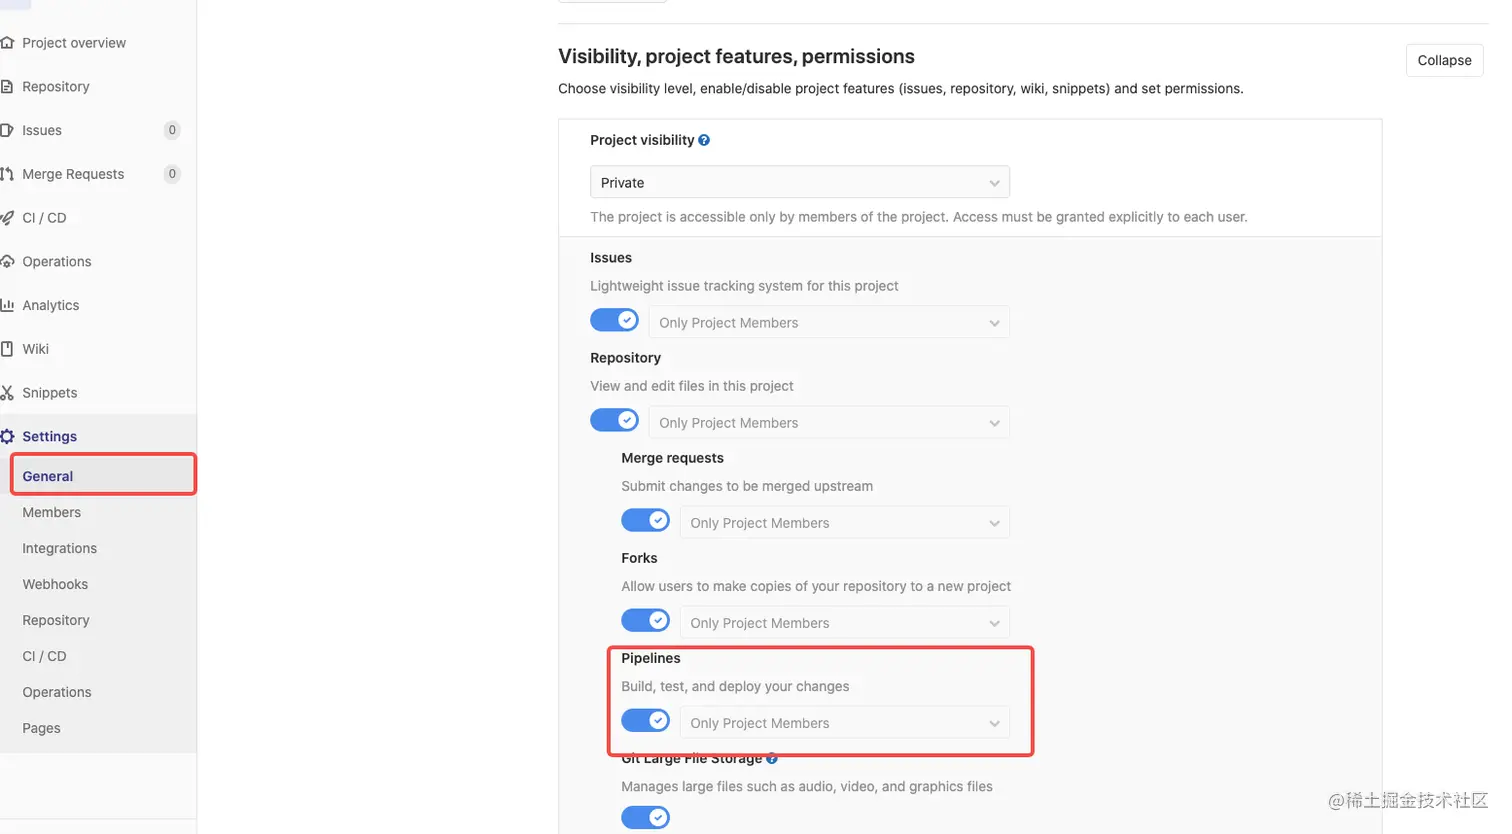Open the Merge requests access dropdown
The width and height of the screenshot is (1512, 834).
(x=844, y=523)
